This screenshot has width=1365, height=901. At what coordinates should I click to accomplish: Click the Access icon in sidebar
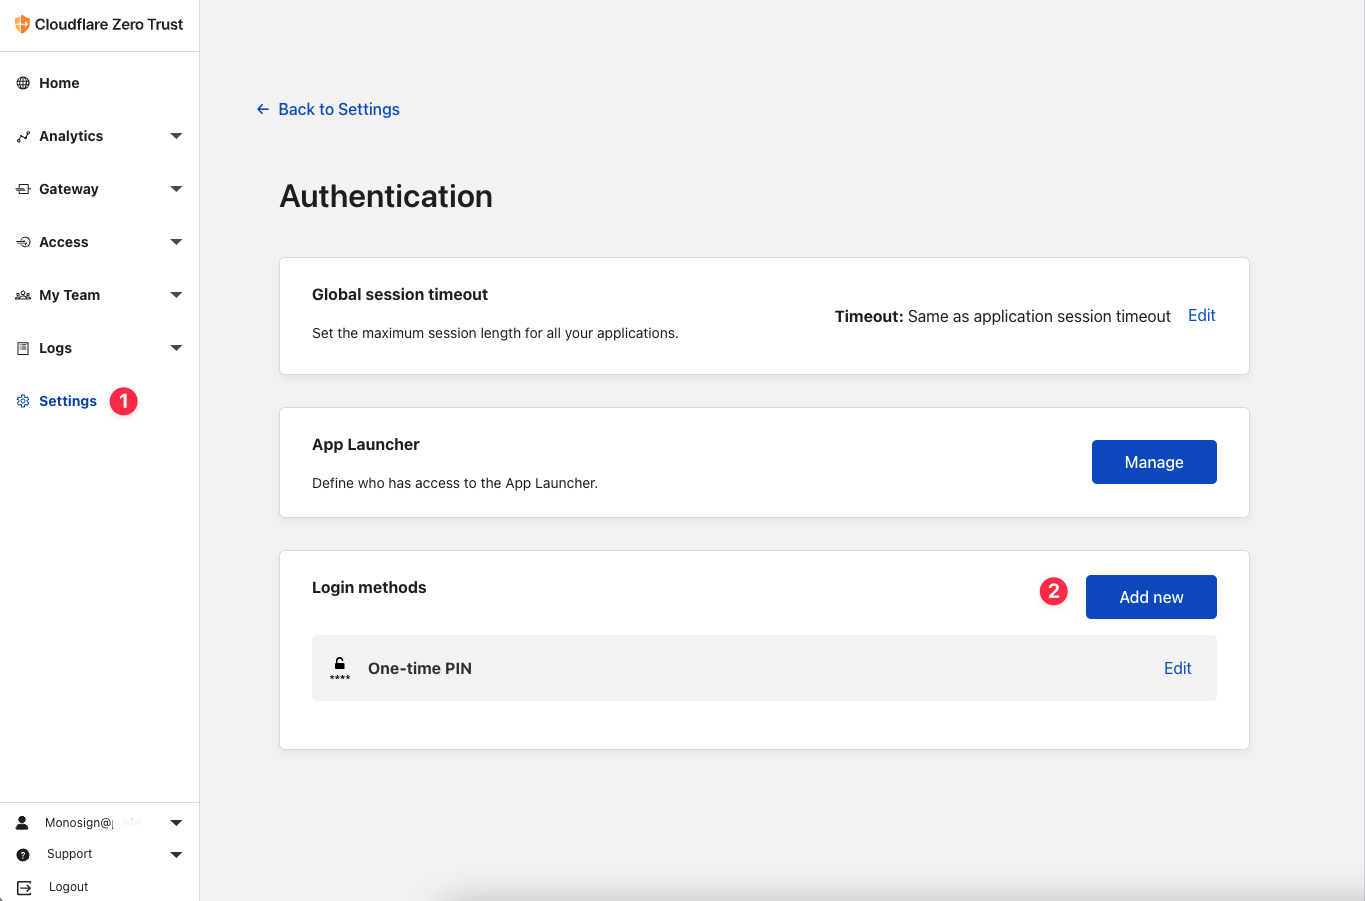[23, 242]
